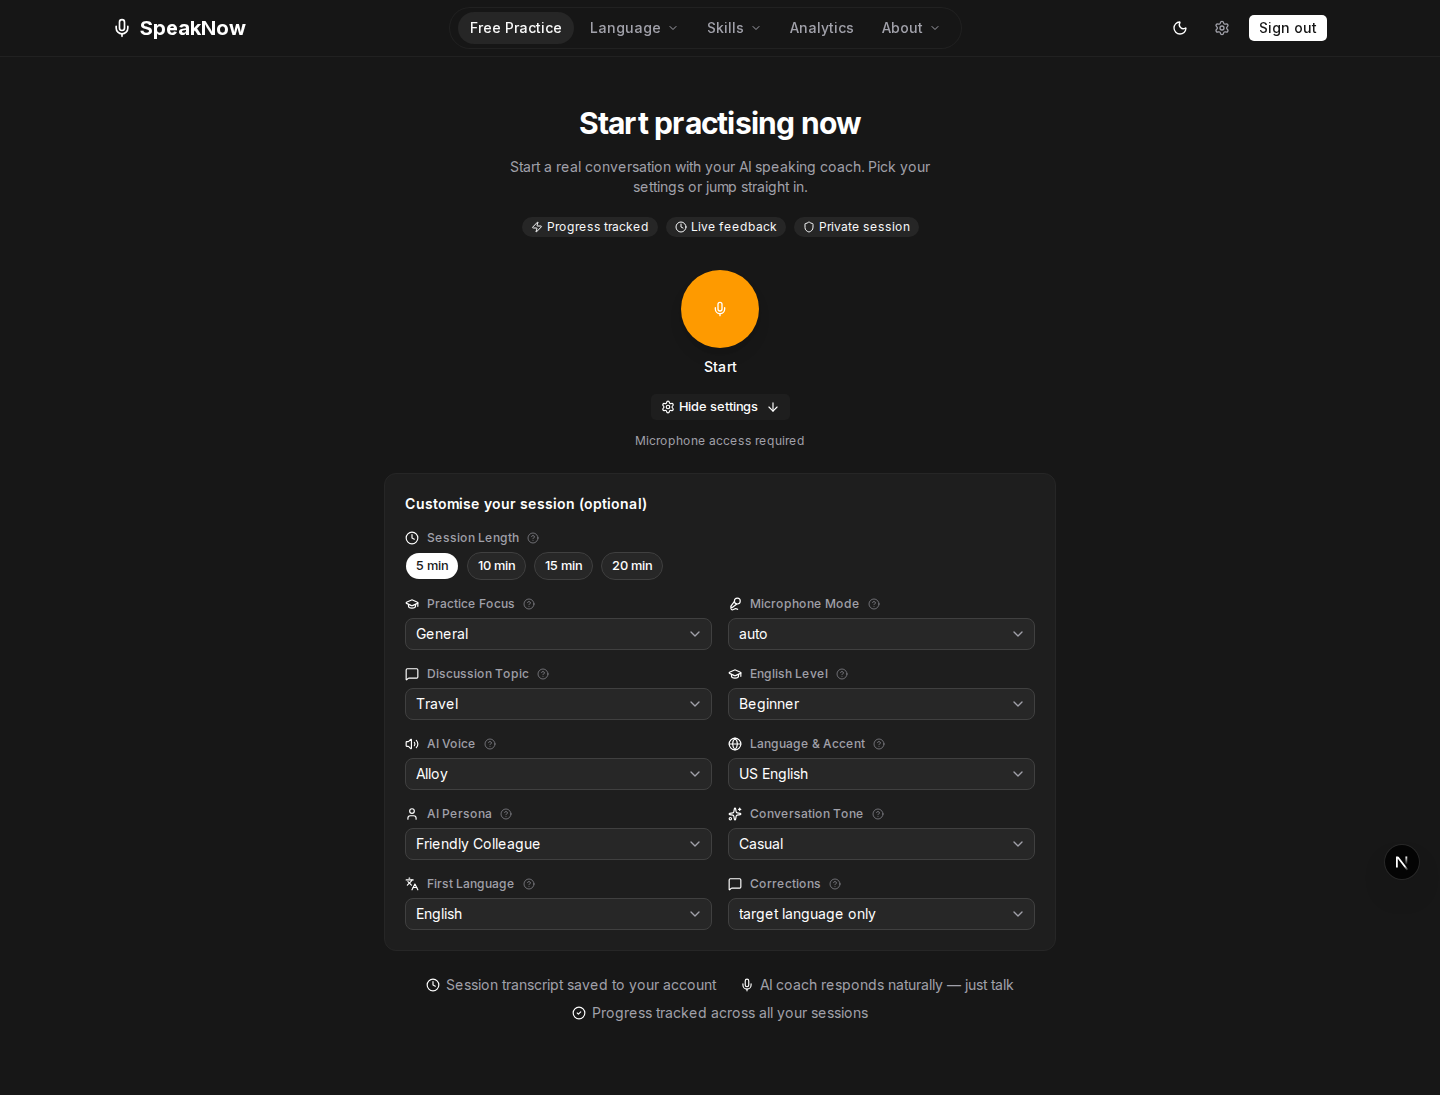Expand the Language menu
The height and width of the screenshot is (1095, 1440).
[633, 28]
